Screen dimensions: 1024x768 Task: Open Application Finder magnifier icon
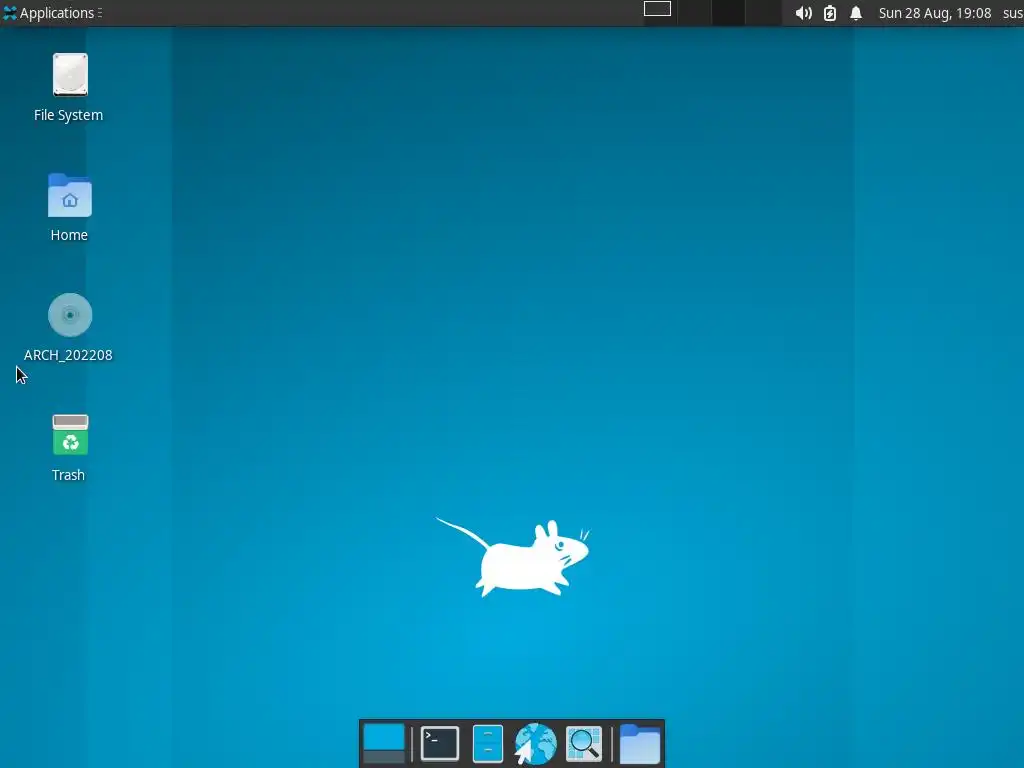(x=584, y=744)
